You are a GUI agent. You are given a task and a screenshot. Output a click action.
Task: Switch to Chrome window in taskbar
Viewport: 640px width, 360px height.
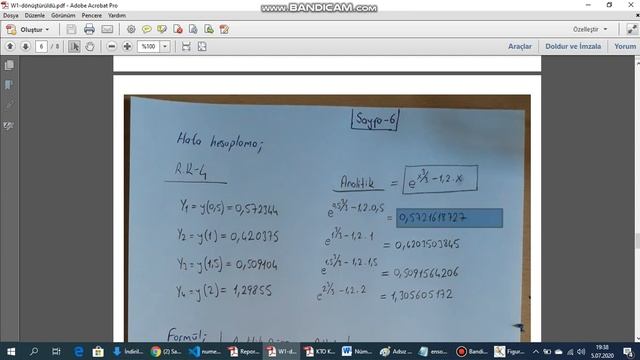(166, 351)
